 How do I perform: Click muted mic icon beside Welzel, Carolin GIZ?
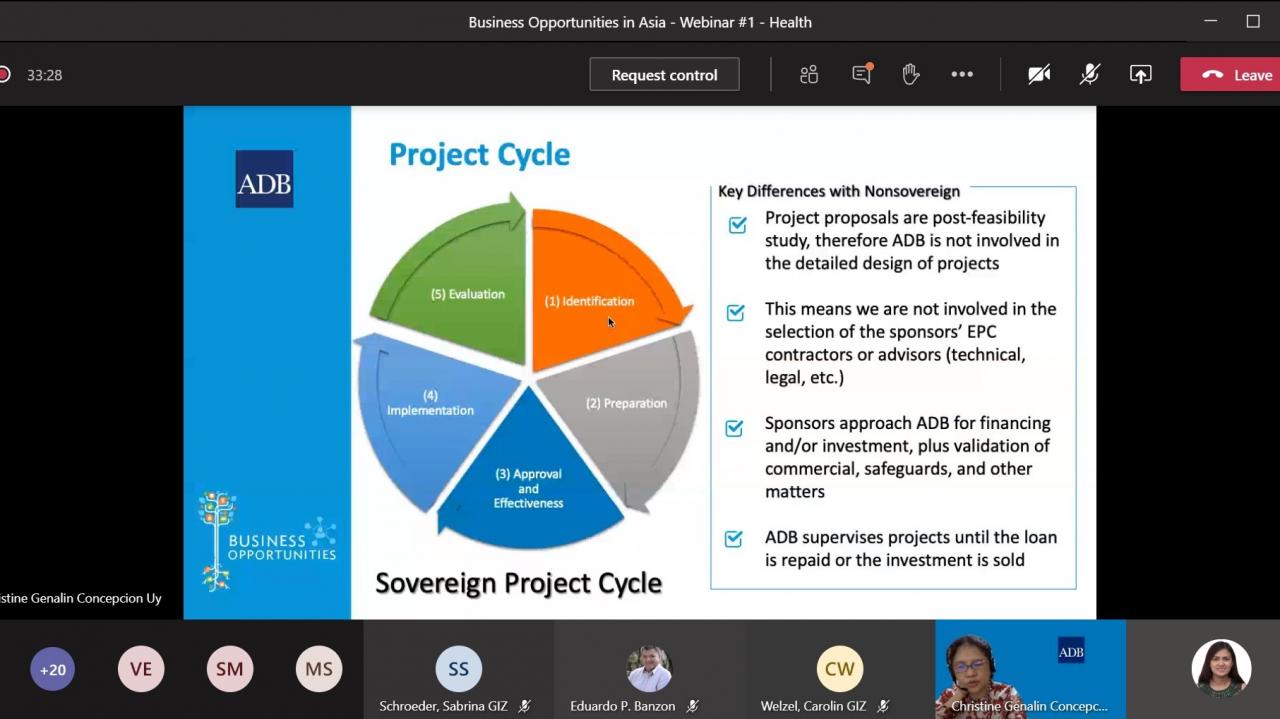(x=883, y=706)
